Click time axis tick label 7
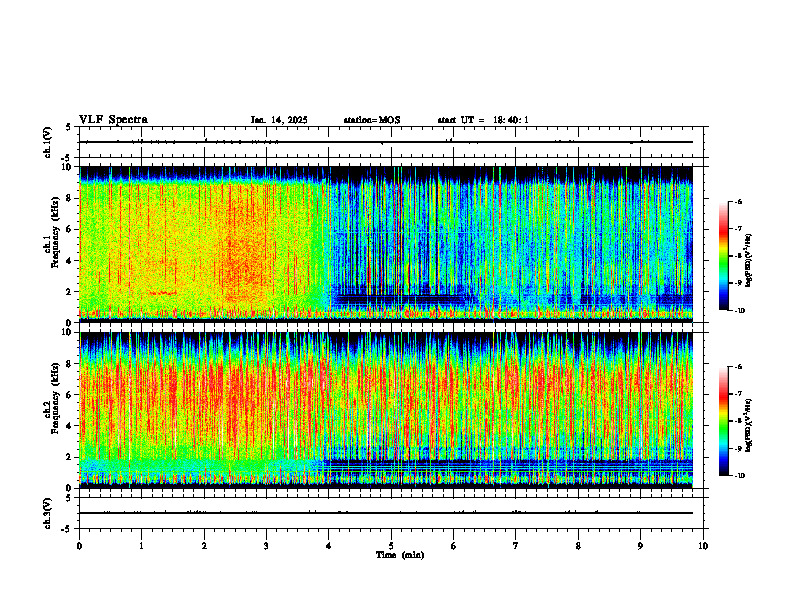This screenshot has width=792, height=612. (516, 546)
